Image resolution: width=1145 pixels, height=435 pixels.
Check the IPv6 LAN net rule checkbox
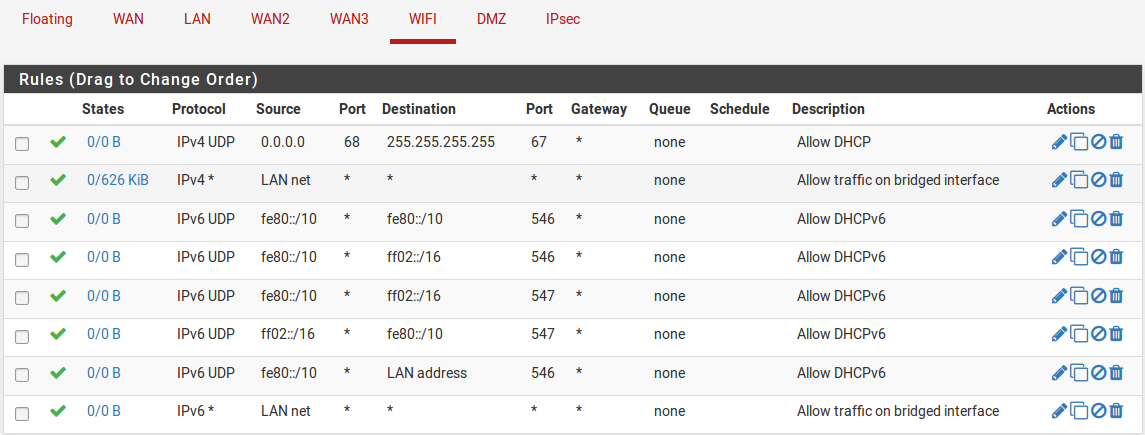[x=22, y=413]
